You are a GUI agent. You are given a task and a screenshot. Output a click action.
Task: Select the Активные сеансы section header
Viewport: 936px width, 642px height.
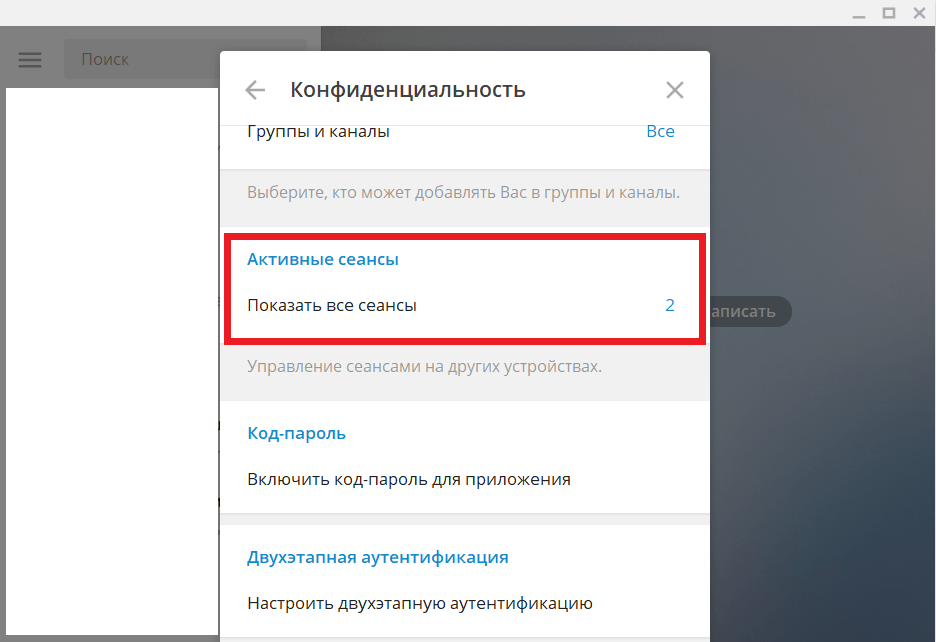click(323, 259)
